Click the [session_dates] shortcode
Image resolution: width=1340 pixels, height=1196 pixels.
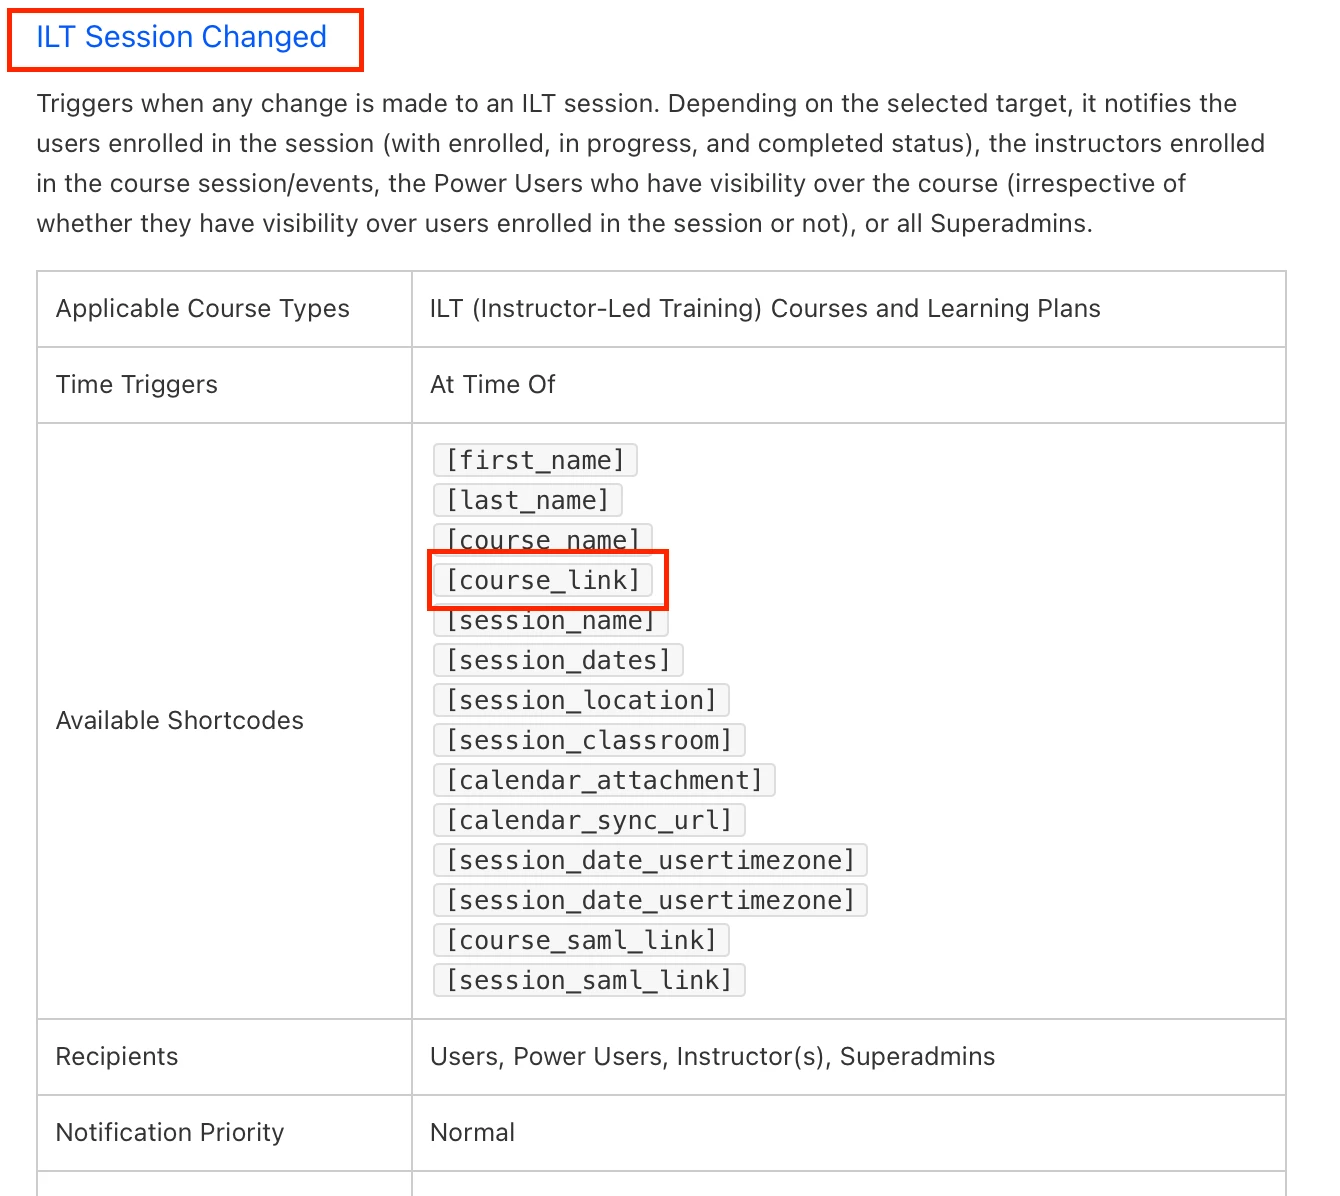coord(558,660)
